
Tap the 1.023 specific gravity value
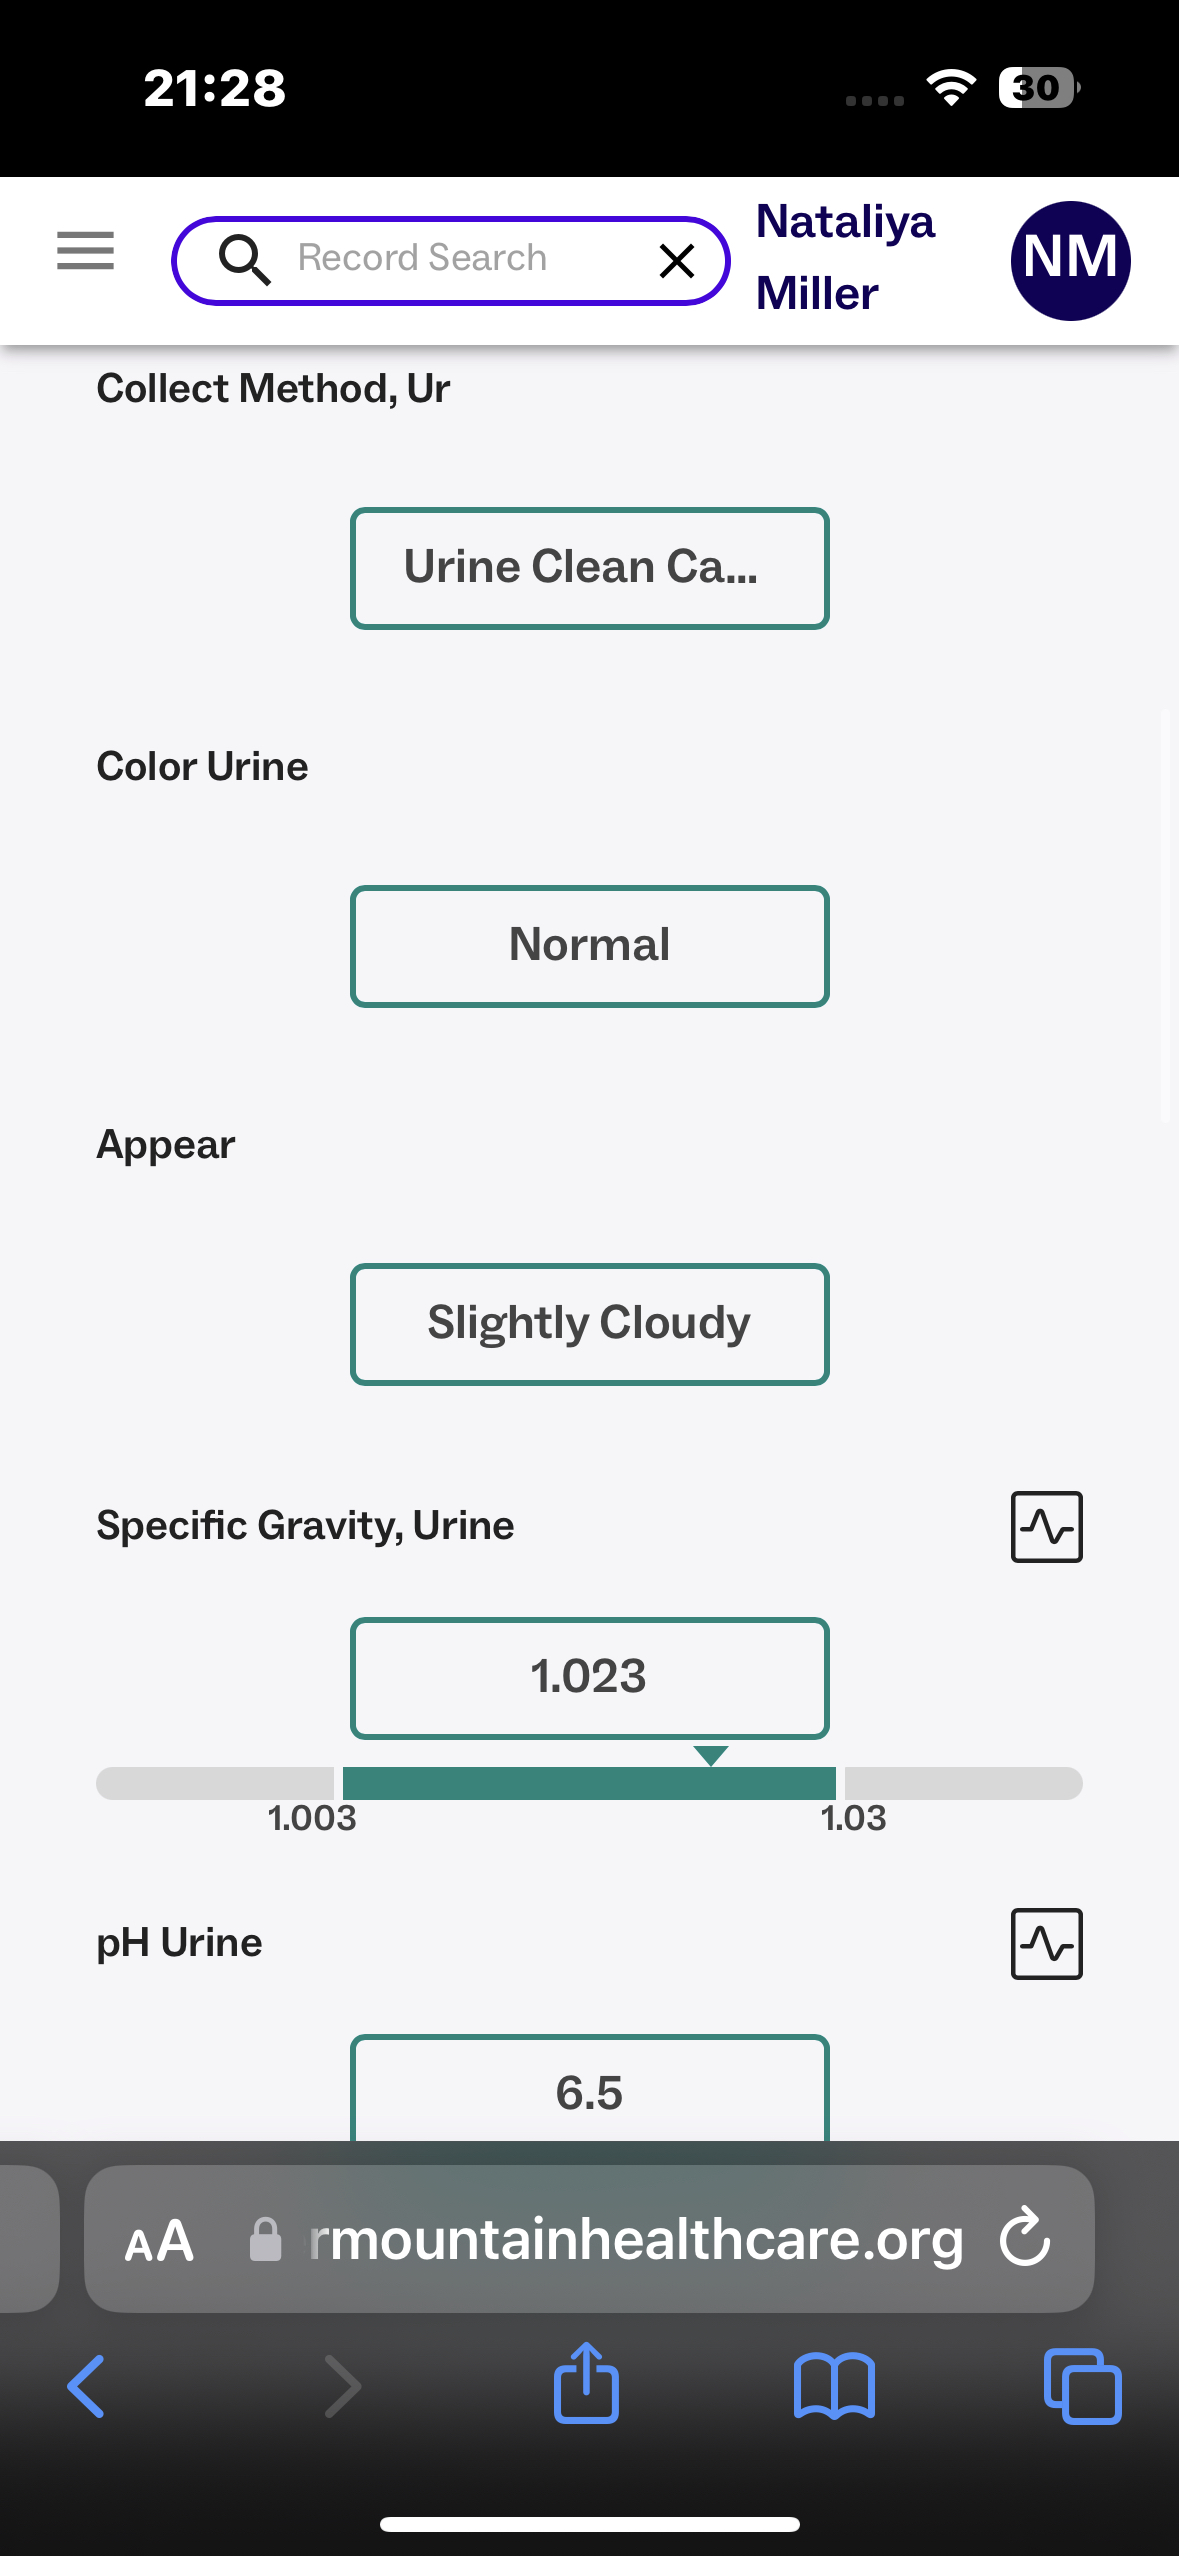click(589, 1677)
